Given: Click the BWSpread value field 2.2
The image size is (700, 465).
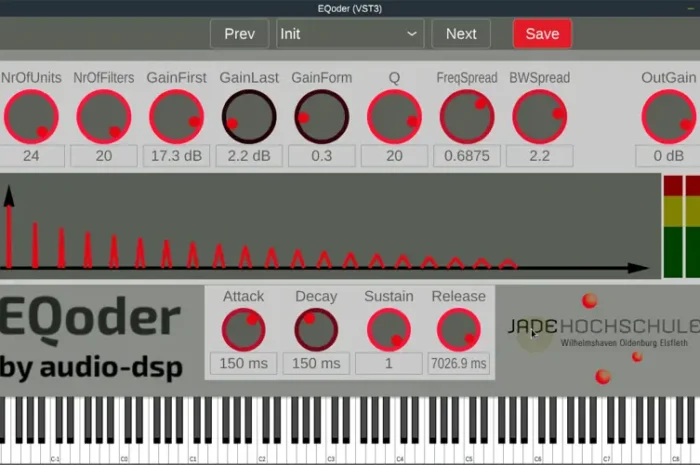Looking at the screenshot, I should click(539, 156).
